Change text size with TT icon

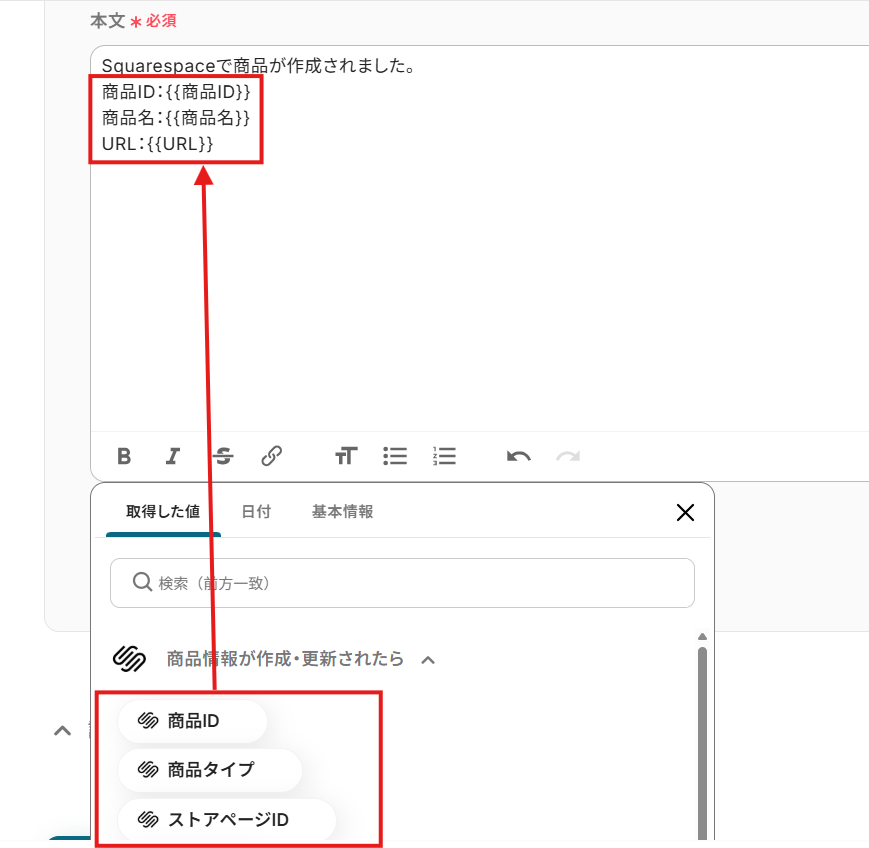coord(346,456)
